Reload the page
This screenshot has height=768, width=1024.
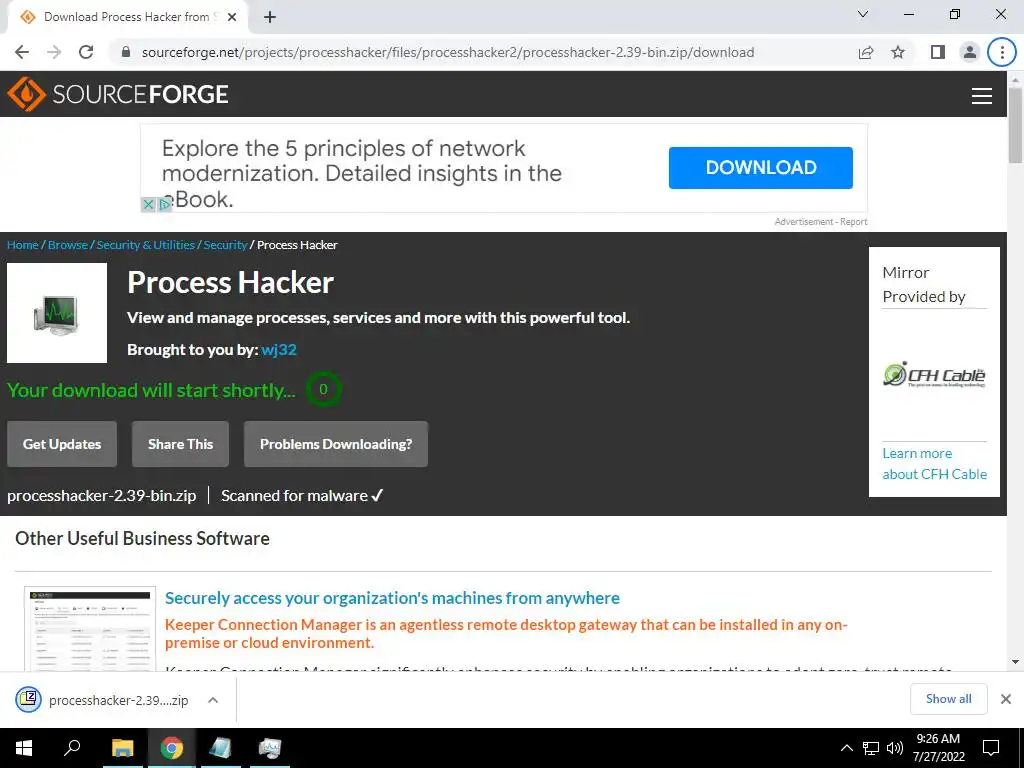click(x=86, y=52)
